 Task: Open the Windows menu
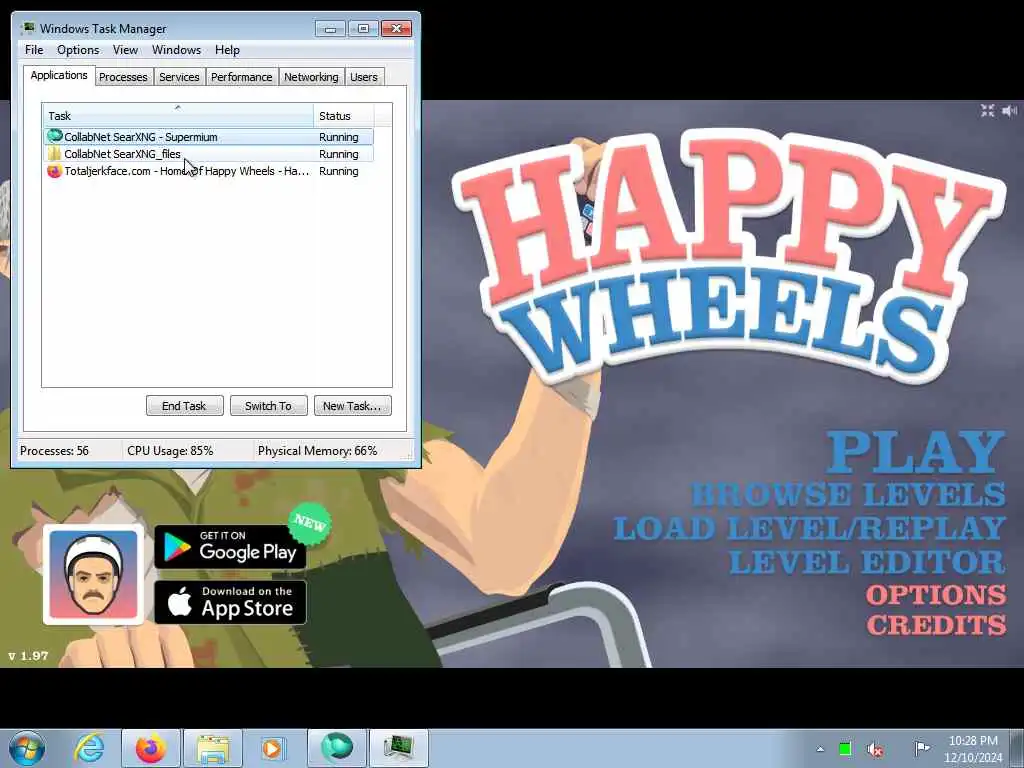pyautogui.click(x=176, y=50)
